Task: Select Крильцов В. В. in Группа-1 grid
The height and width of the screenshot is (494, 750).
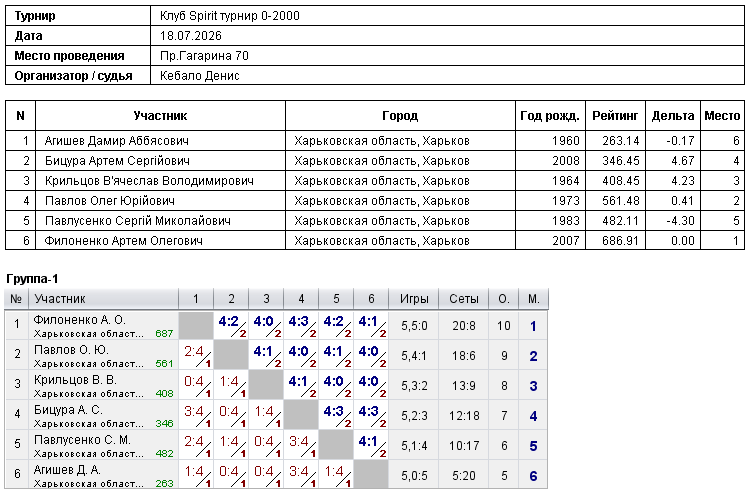Action: (75, 380)
